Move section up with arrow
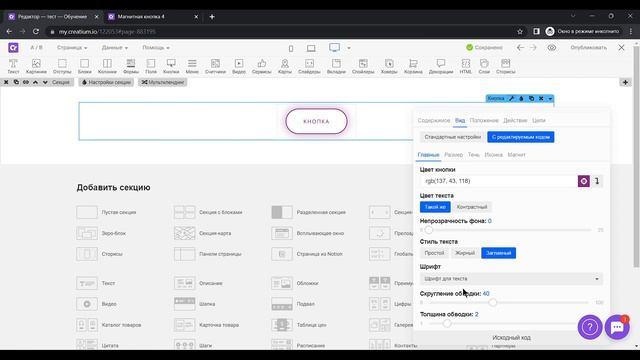Screen dimensions: 640x360 coord(36,82)
